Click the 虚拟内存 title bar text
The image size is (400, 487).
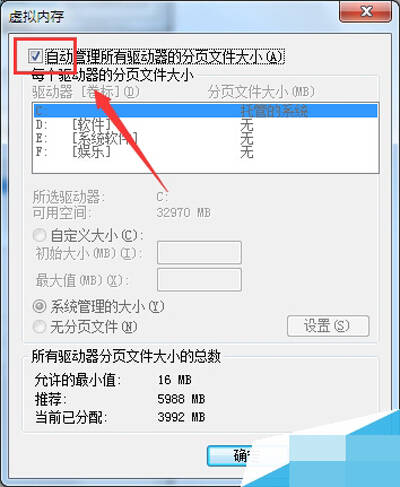[x=36, y=16]
